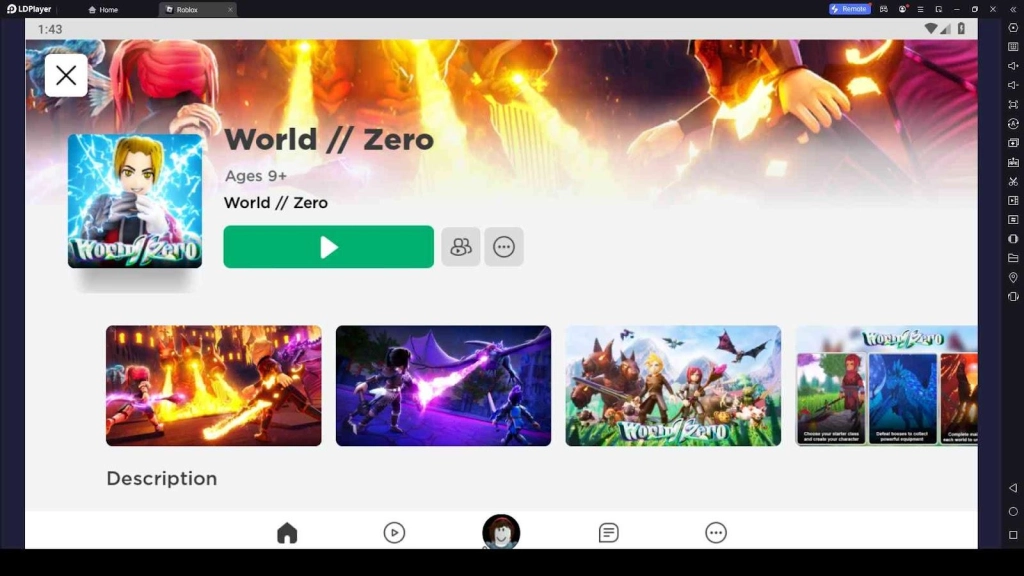Click the mini window mode icon

pyautogui.click(x=938, y=9)
